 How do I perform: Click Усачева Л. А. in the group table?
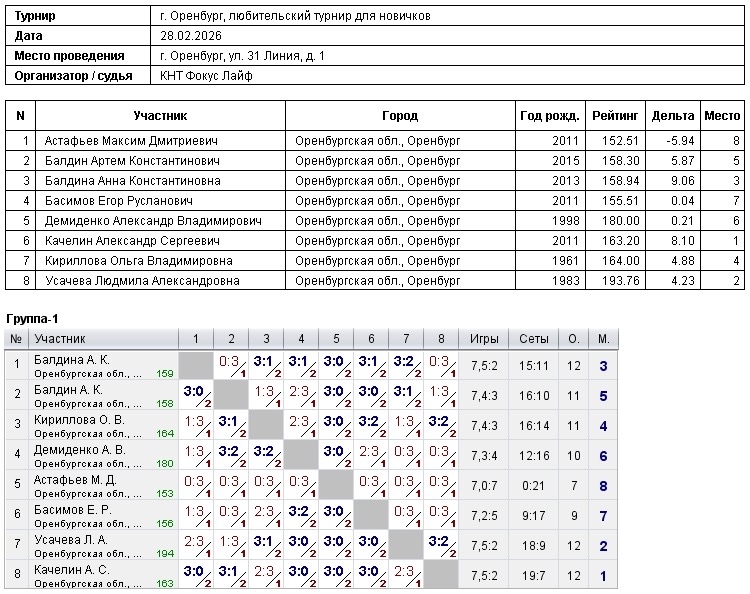pyautogui.click(x=72, y=539)
